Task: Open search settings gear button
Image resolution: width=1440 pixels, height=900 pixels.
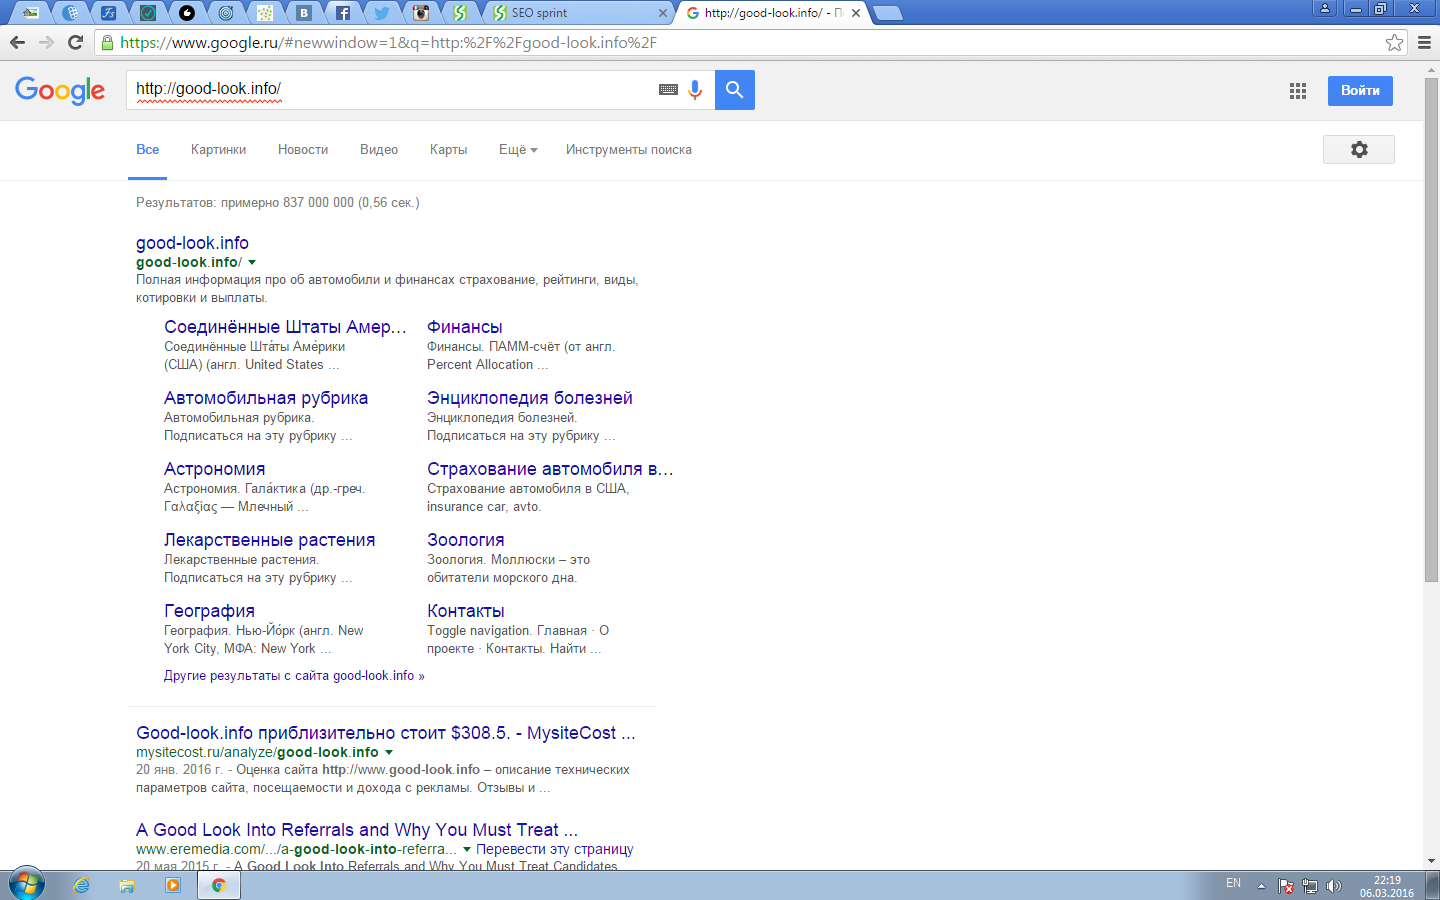Action: [x=1359, y=149]
